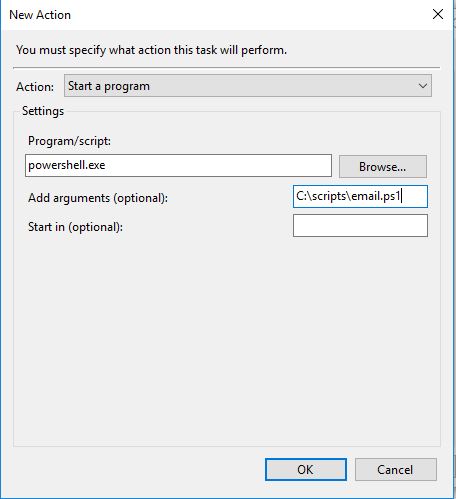This screenshot has height=499, width=456.
Task: Click the chevron arrow of Action combo box
Action: 423,86
